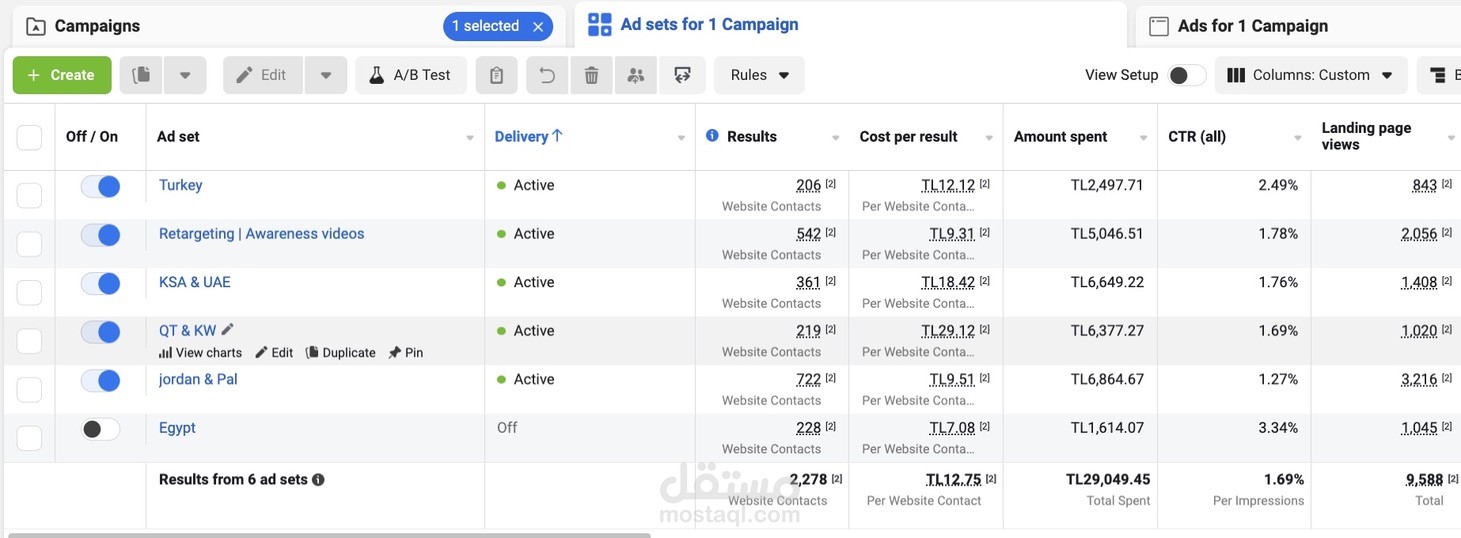Open the Ad set column dropdown arrow
1461x538 pixels.
point(470,138)
